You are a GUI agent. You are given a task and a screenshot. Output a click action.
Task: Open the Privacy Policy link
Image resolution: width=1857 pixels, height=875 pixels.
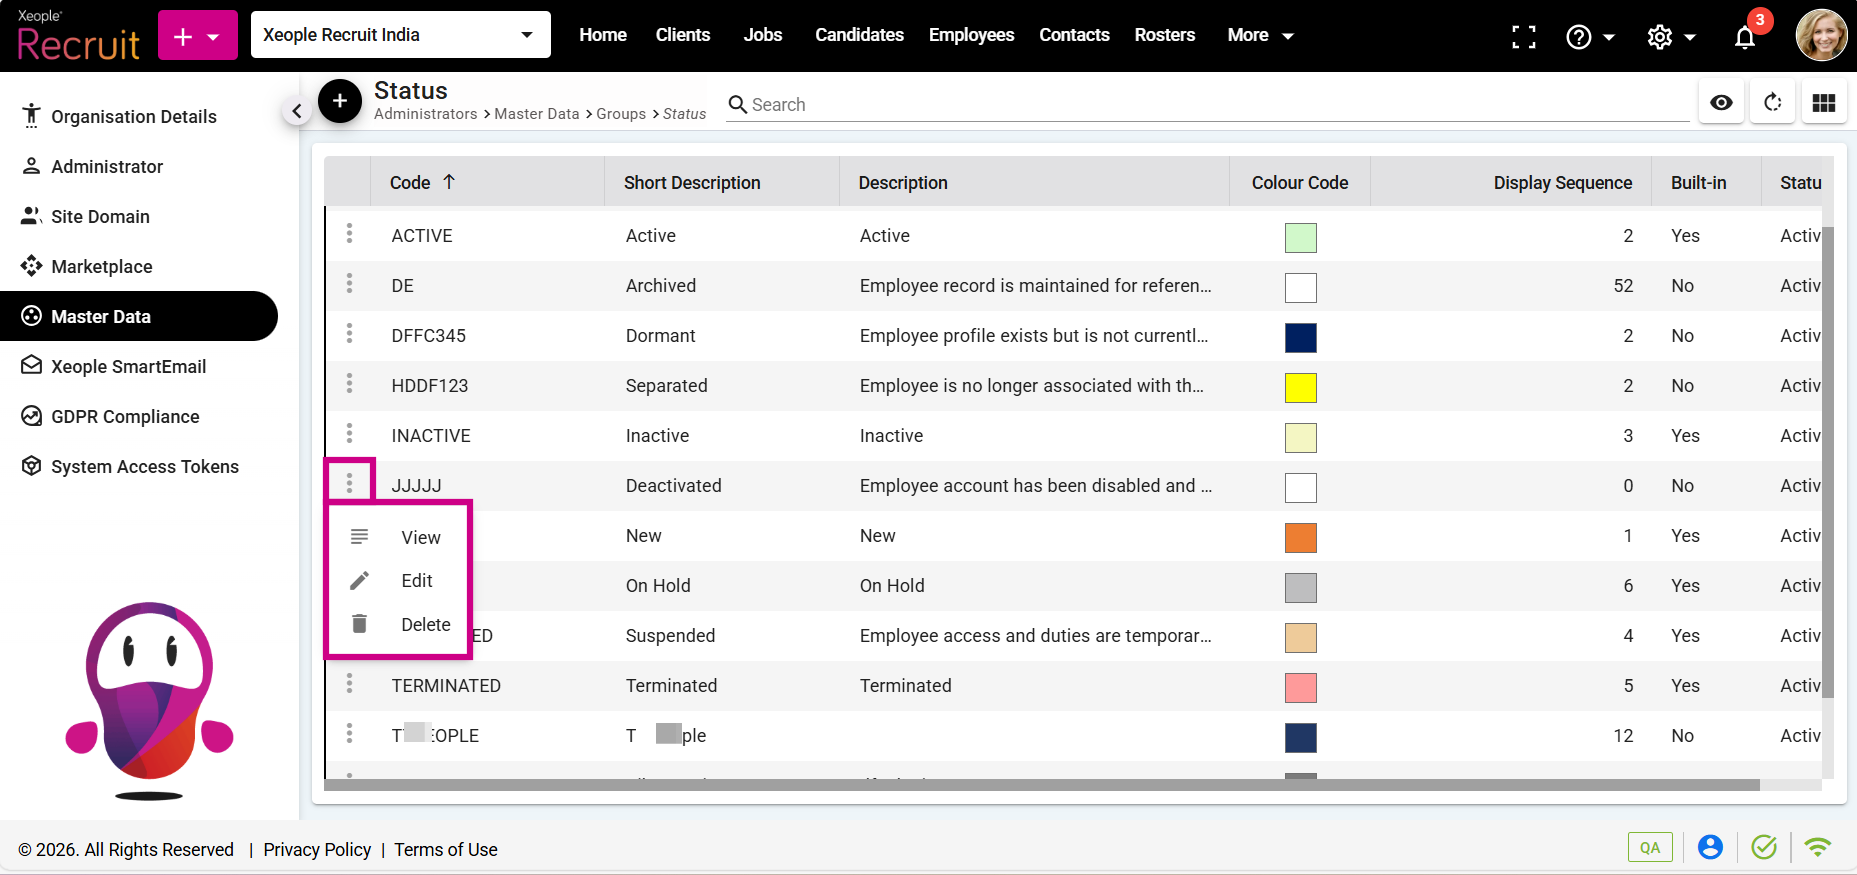coord(317,849)
